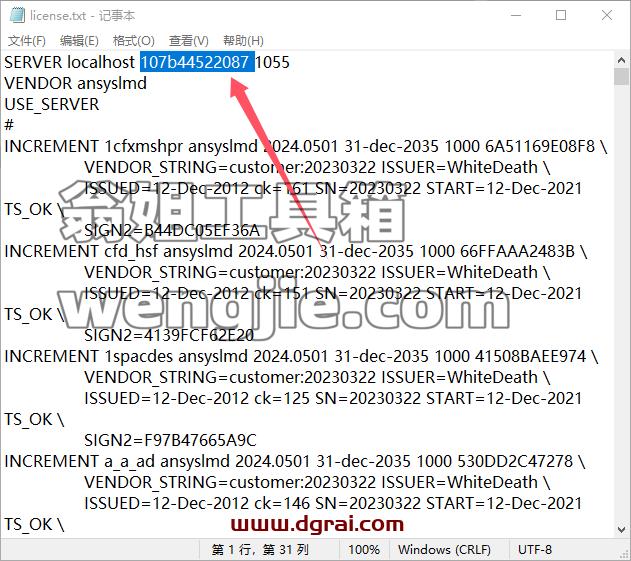The image size is (631, 561).
Task: Click ck=125 in the 1spacdes entry
Action: (282, 398)
